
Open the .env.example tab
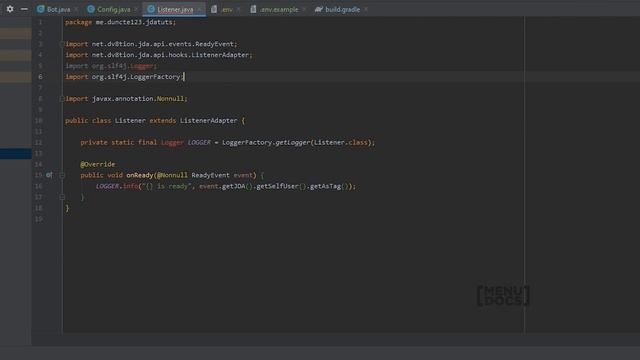point(279,9)
